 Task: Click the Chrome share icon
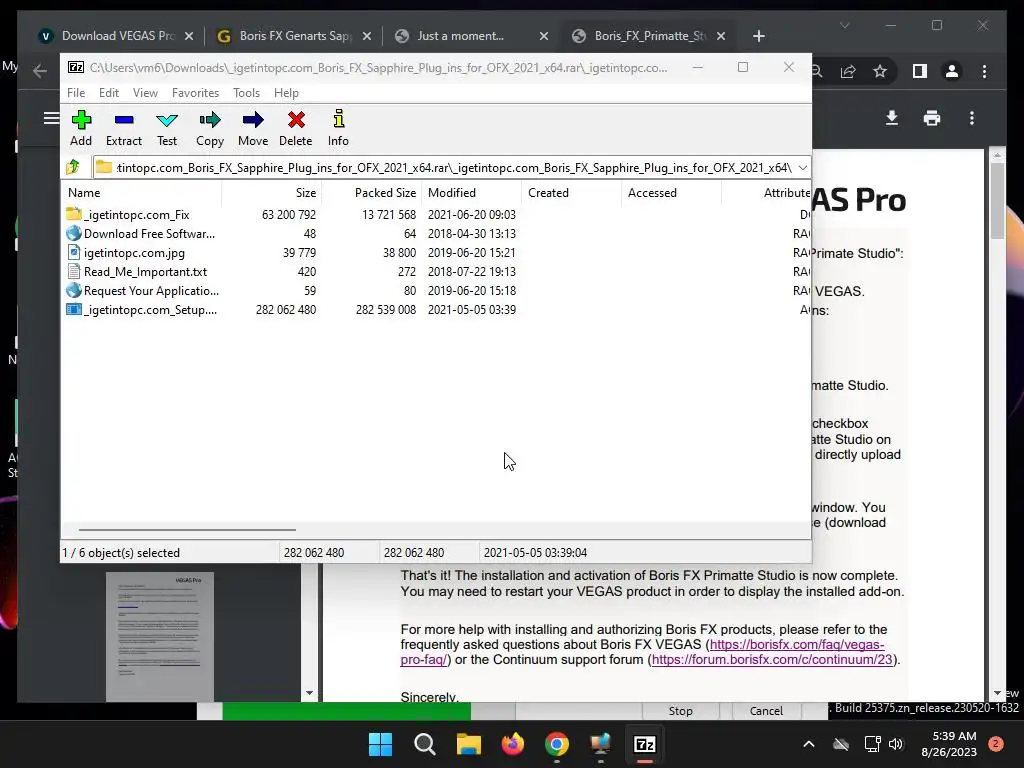[848, 71]
